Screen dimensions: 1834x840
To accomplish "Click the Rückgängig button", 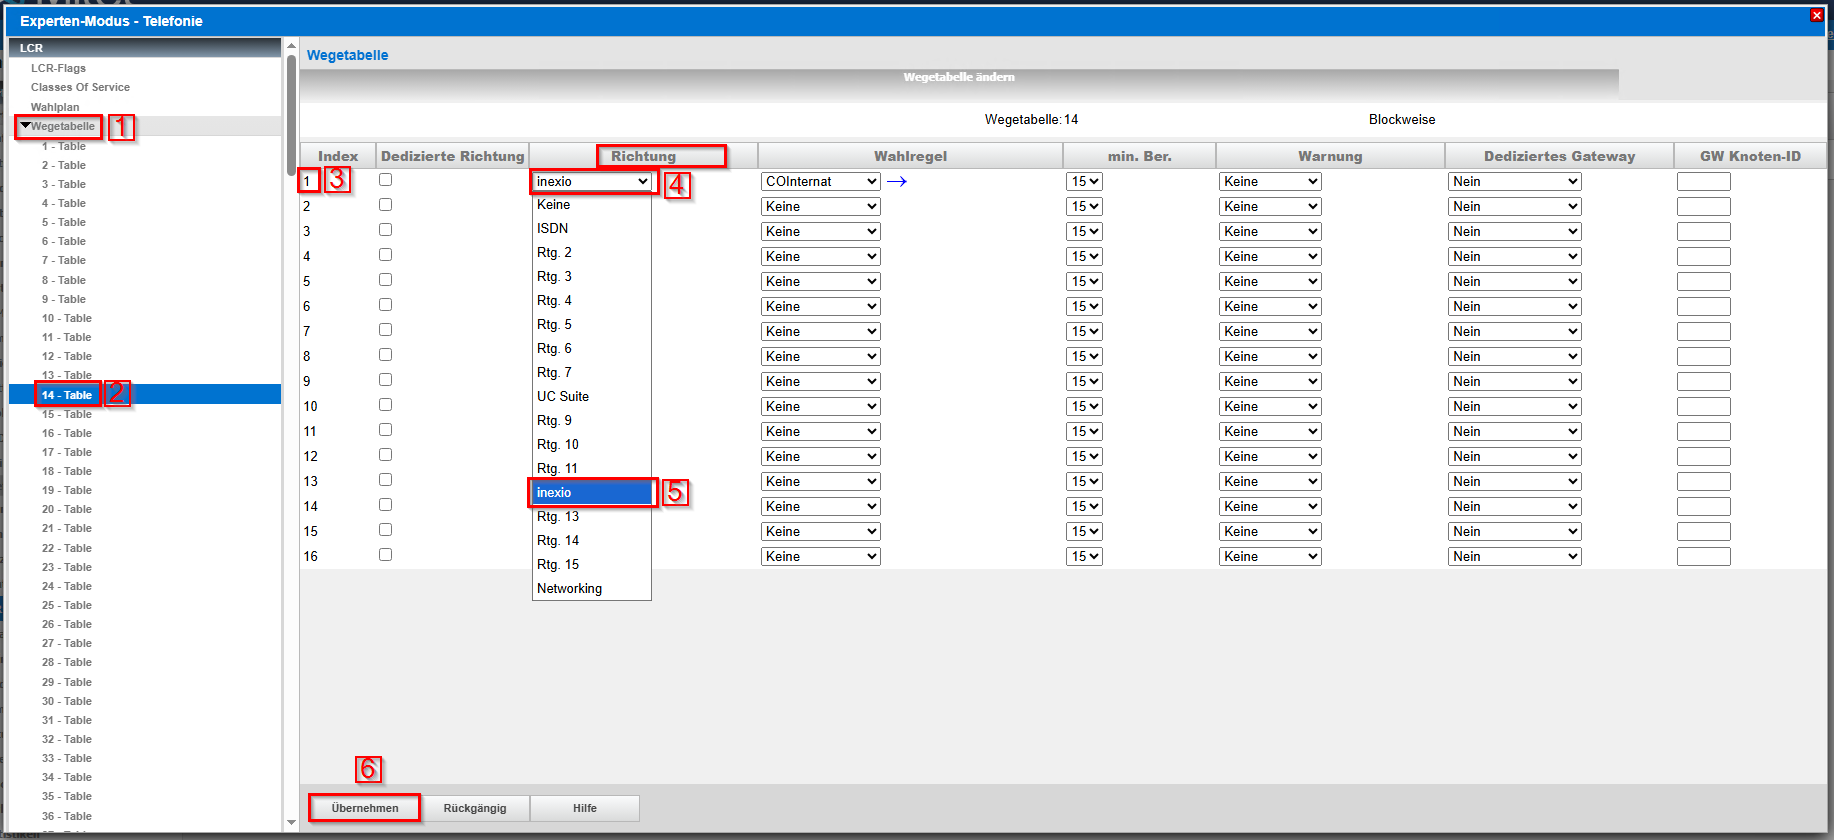I will [475, 808].
